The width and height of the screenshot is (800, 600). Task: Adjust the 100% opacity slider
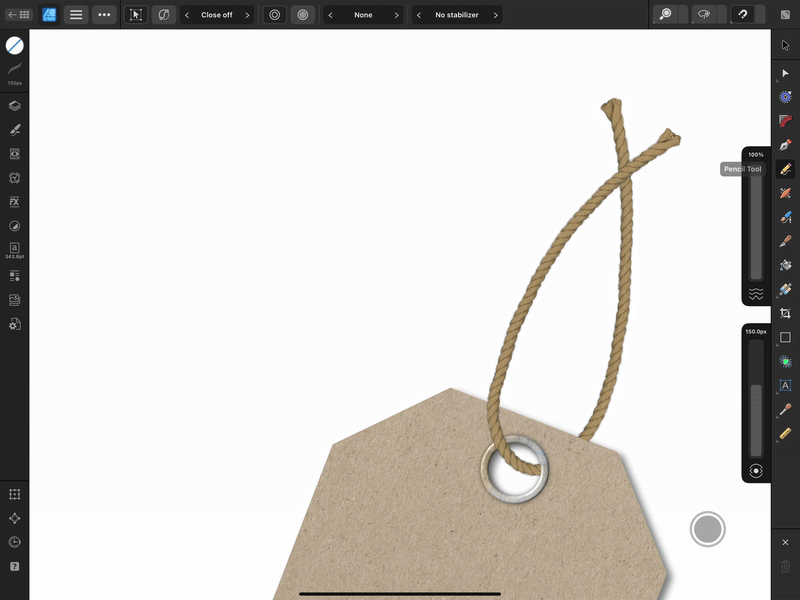tap(756, 222)
